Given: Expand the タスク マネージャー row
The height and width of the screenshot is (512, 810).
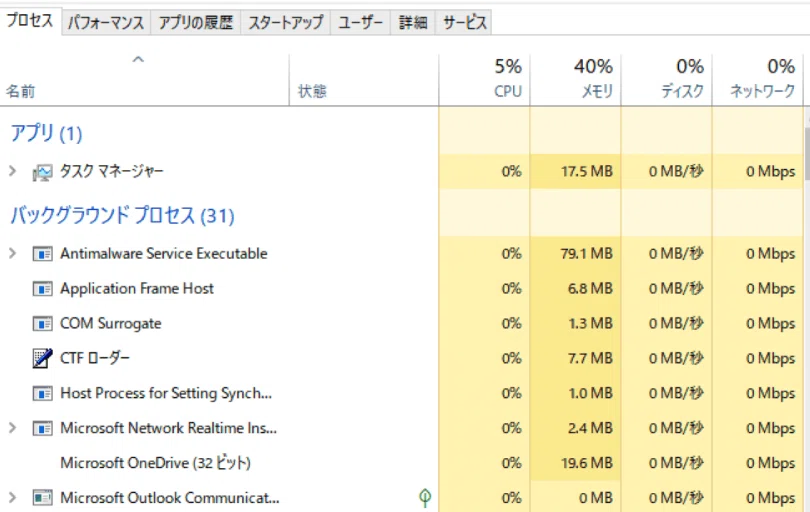Looking at the screenshot, I should (x=13, y=171).
